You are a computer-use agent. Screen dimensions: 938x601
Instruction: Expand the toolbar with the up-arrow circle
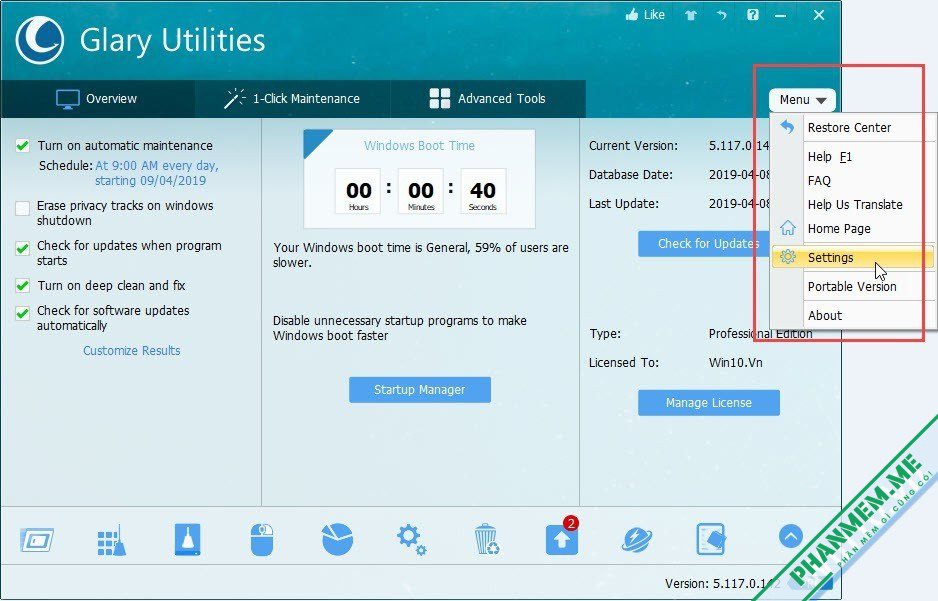point(791,536)
